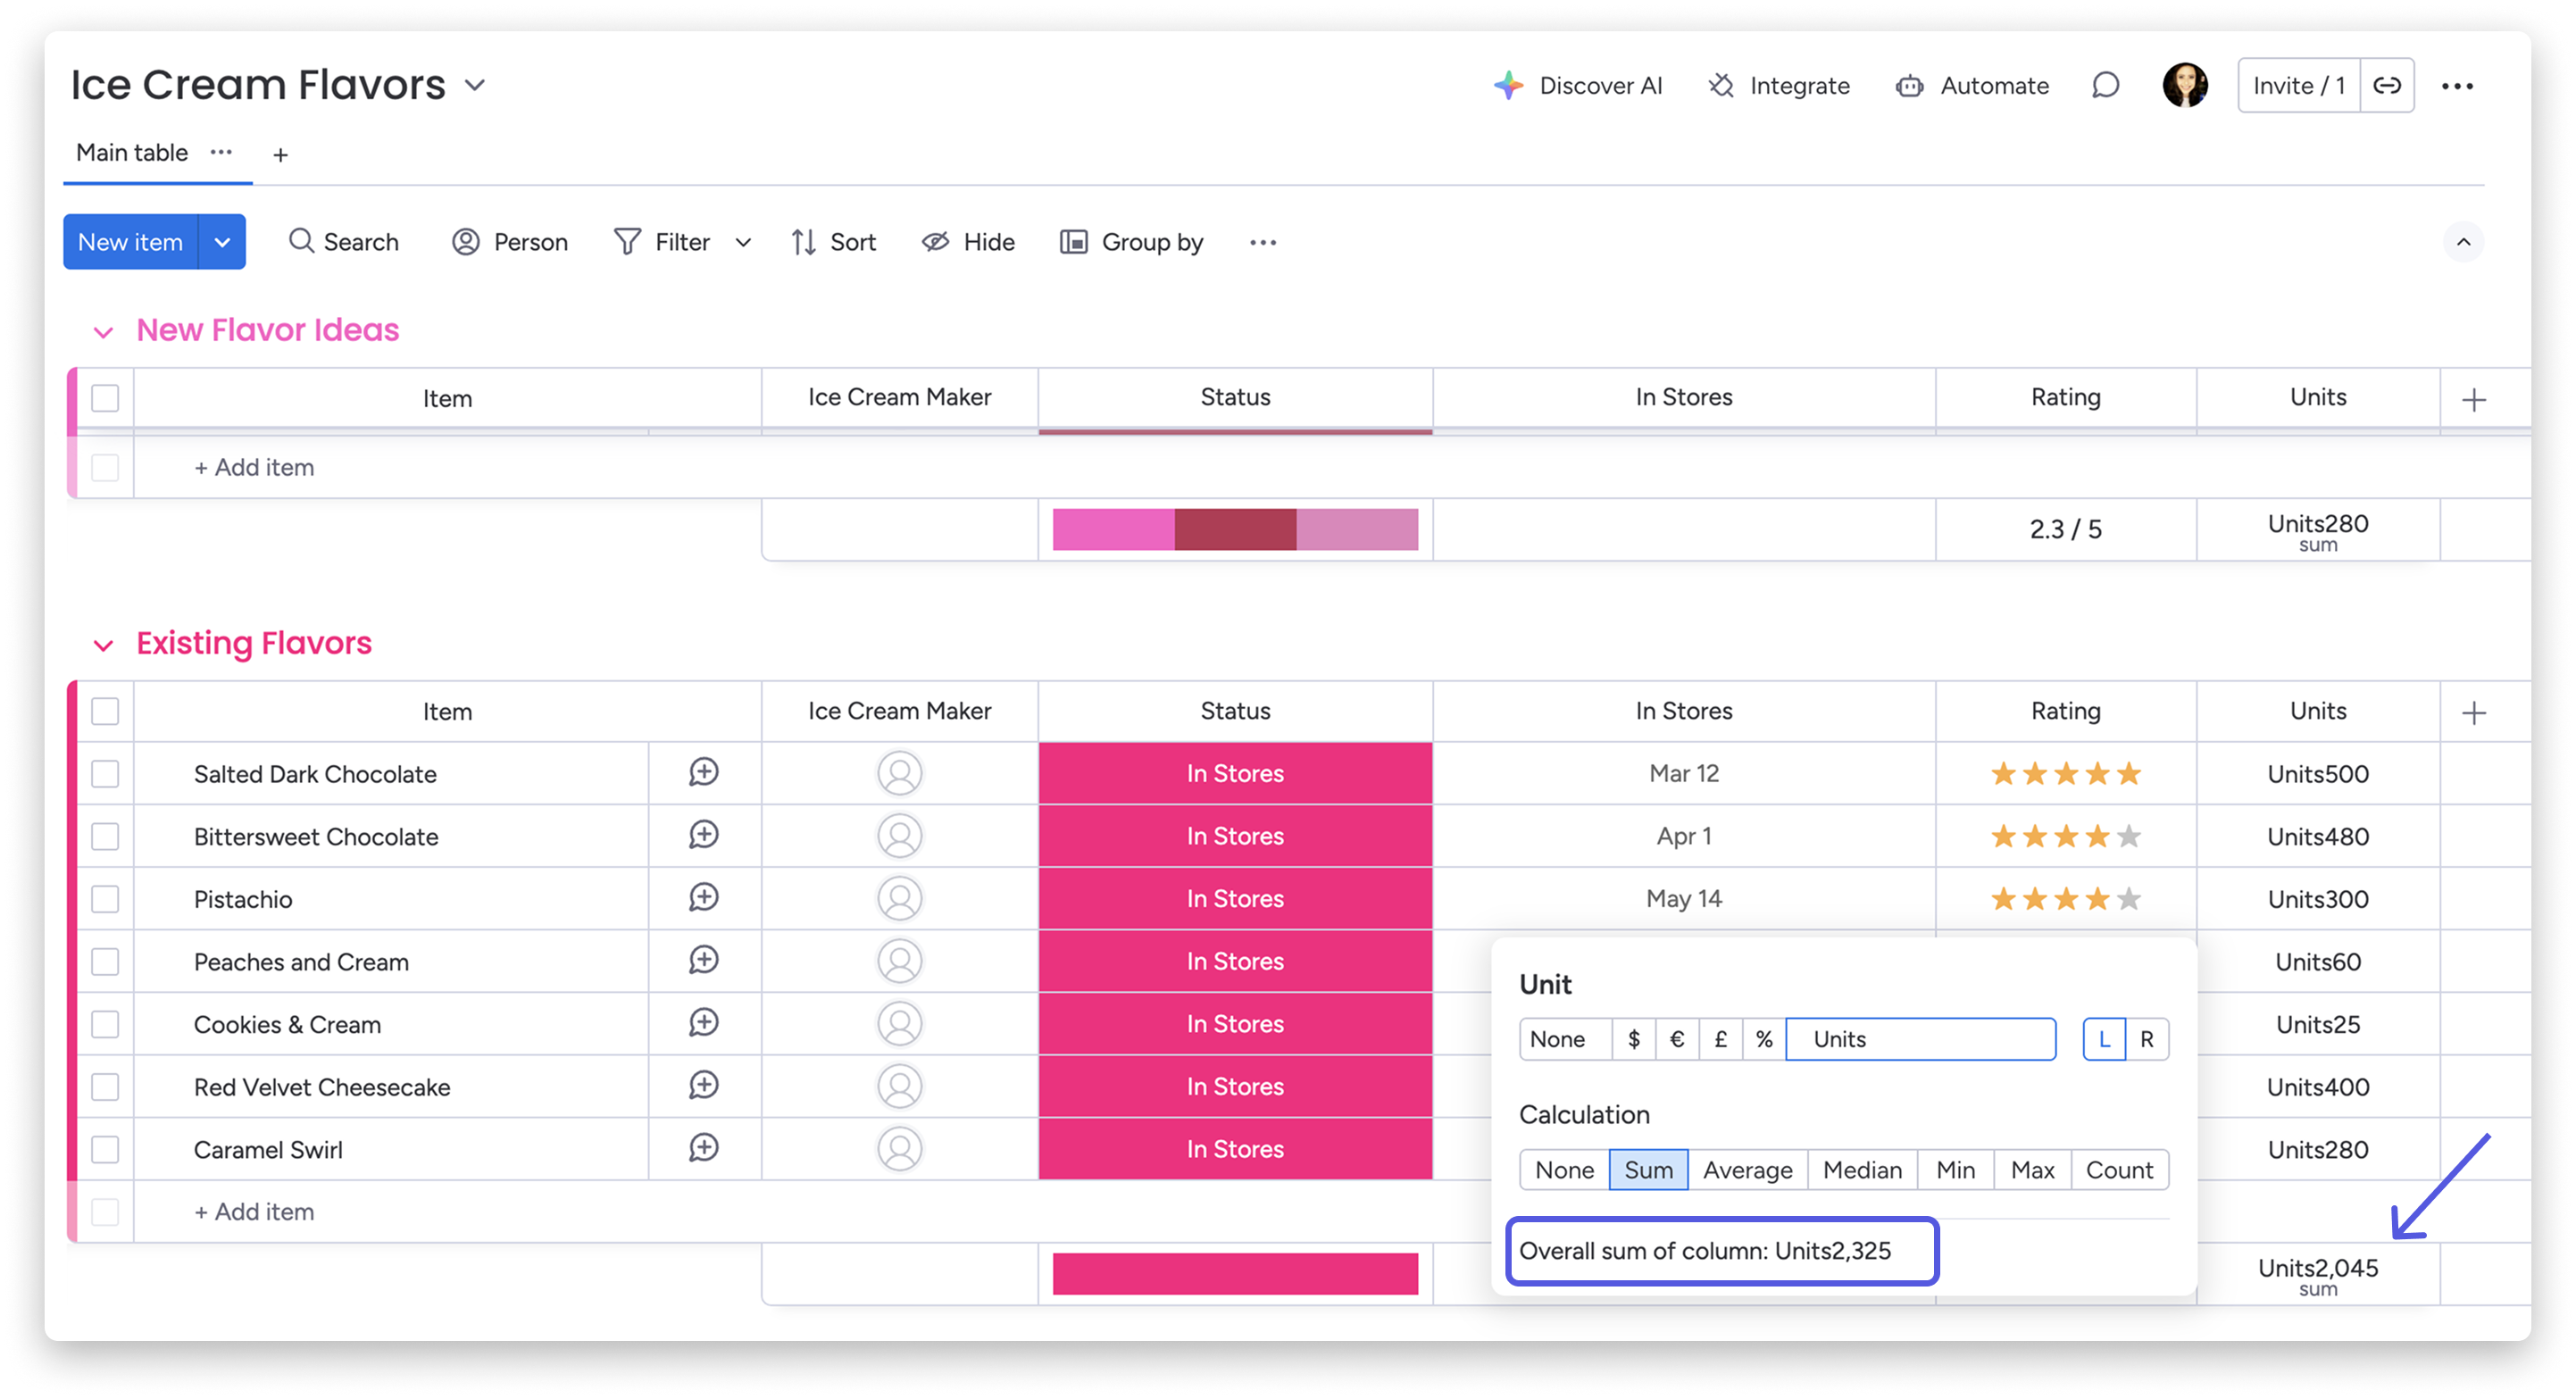The height and width of the screenshot is (1399, 2576).
Task: Check the Bittersweet Chocolate row checkbox
Action: coord(105,837)
